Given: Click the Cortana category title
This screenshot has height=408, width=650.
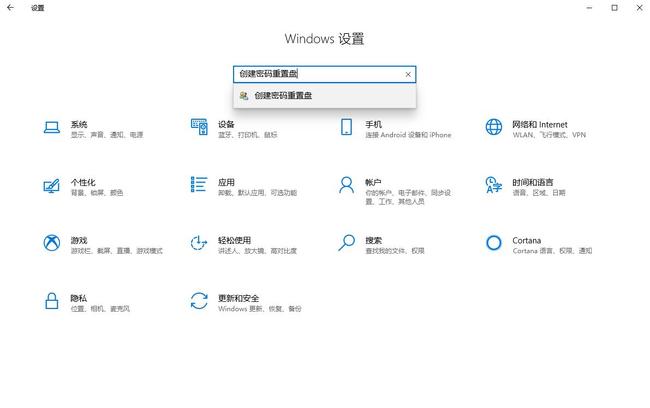Looking at the screenshot, I should pos(526,240).
